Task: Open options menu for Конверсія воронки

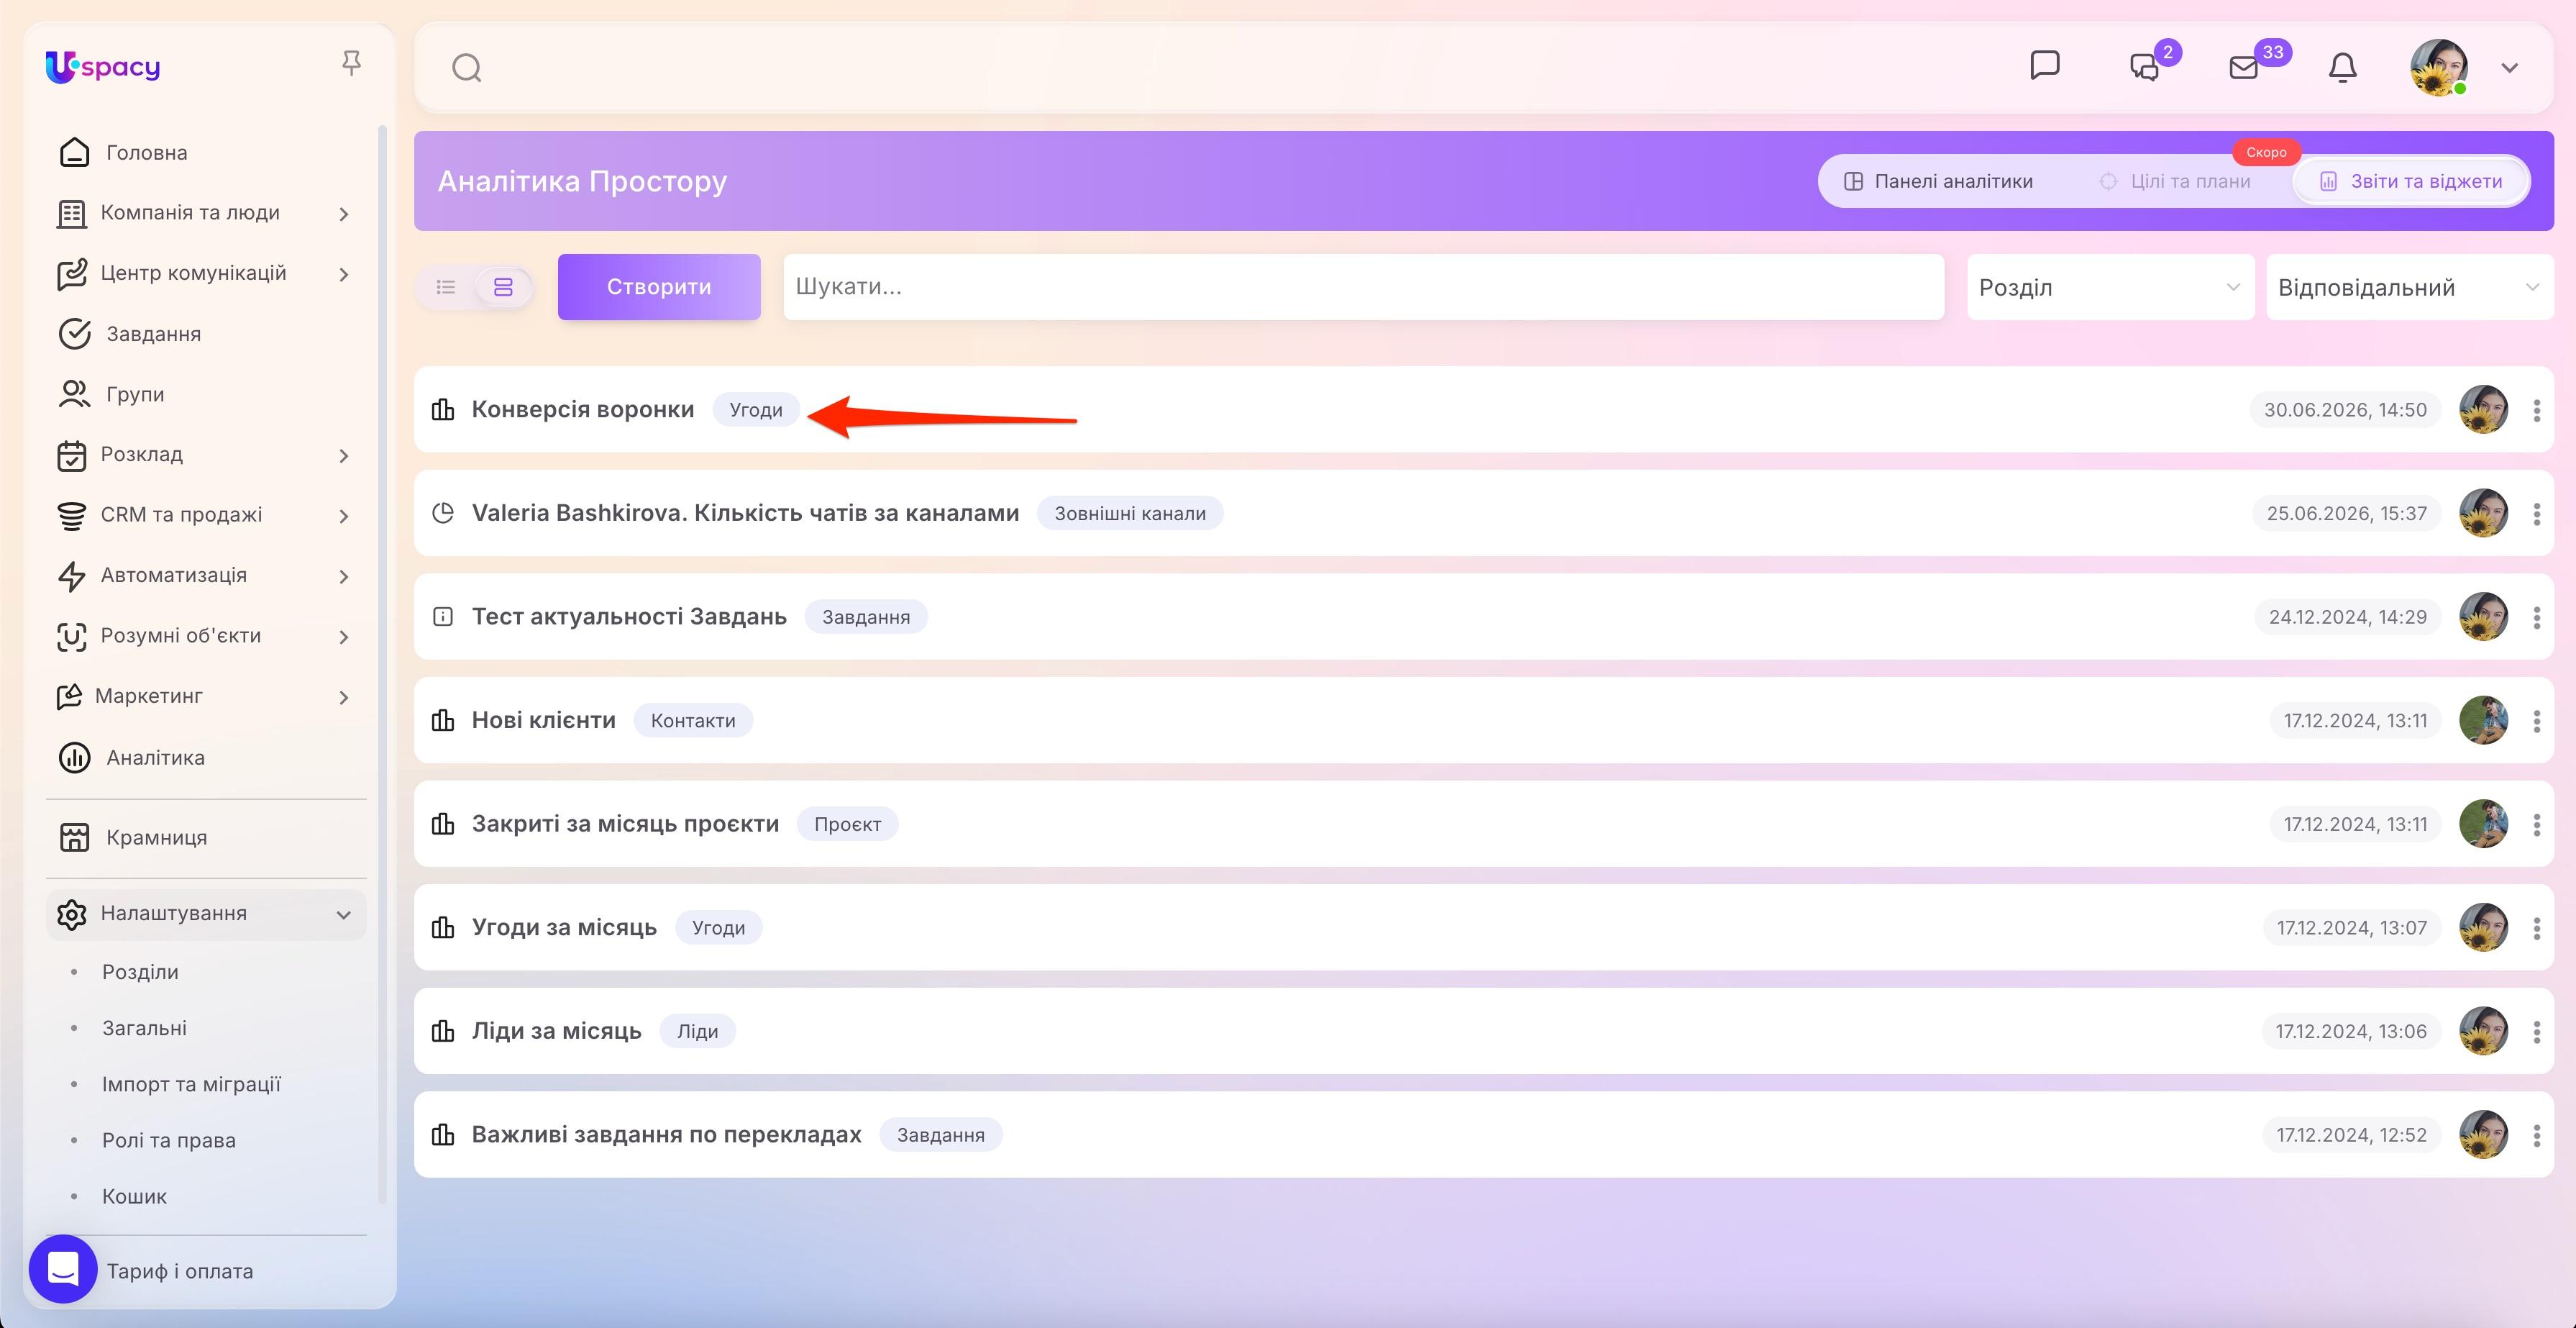Action: click(2536, 410)
